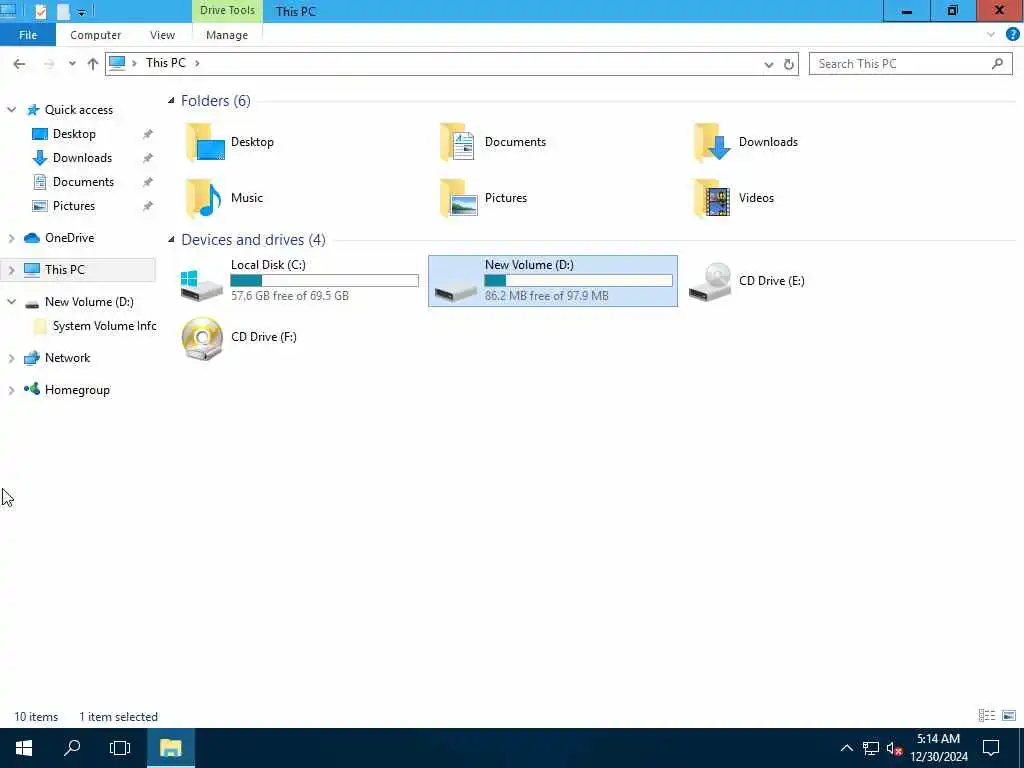Refresh the This PC view
The image size is (1024, 768).
click(x=789, y=64)
